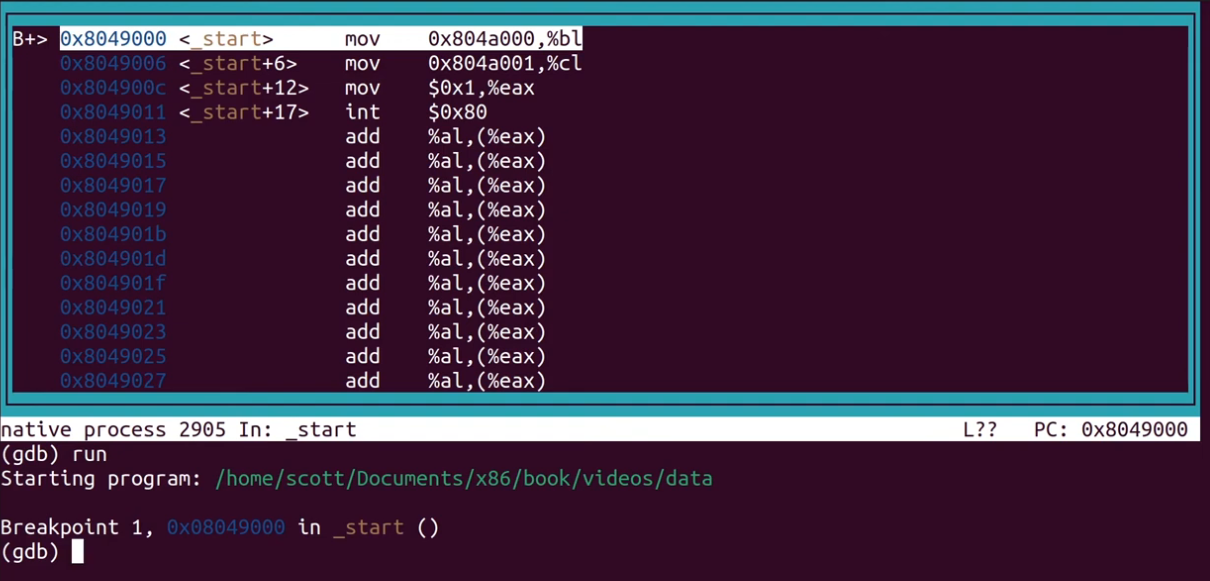
Task: Click the int instruction mnemonic
Action: [x=362, y=112]
